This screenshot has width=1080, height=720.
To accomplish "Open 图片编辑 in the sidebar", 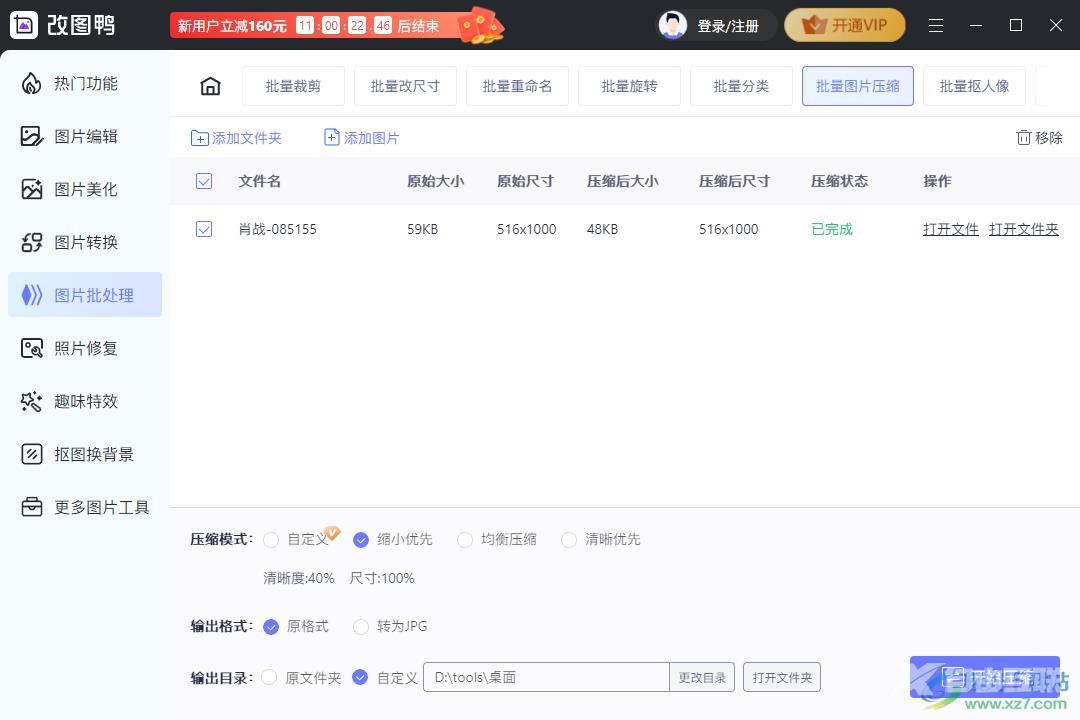I will point(85,136).
